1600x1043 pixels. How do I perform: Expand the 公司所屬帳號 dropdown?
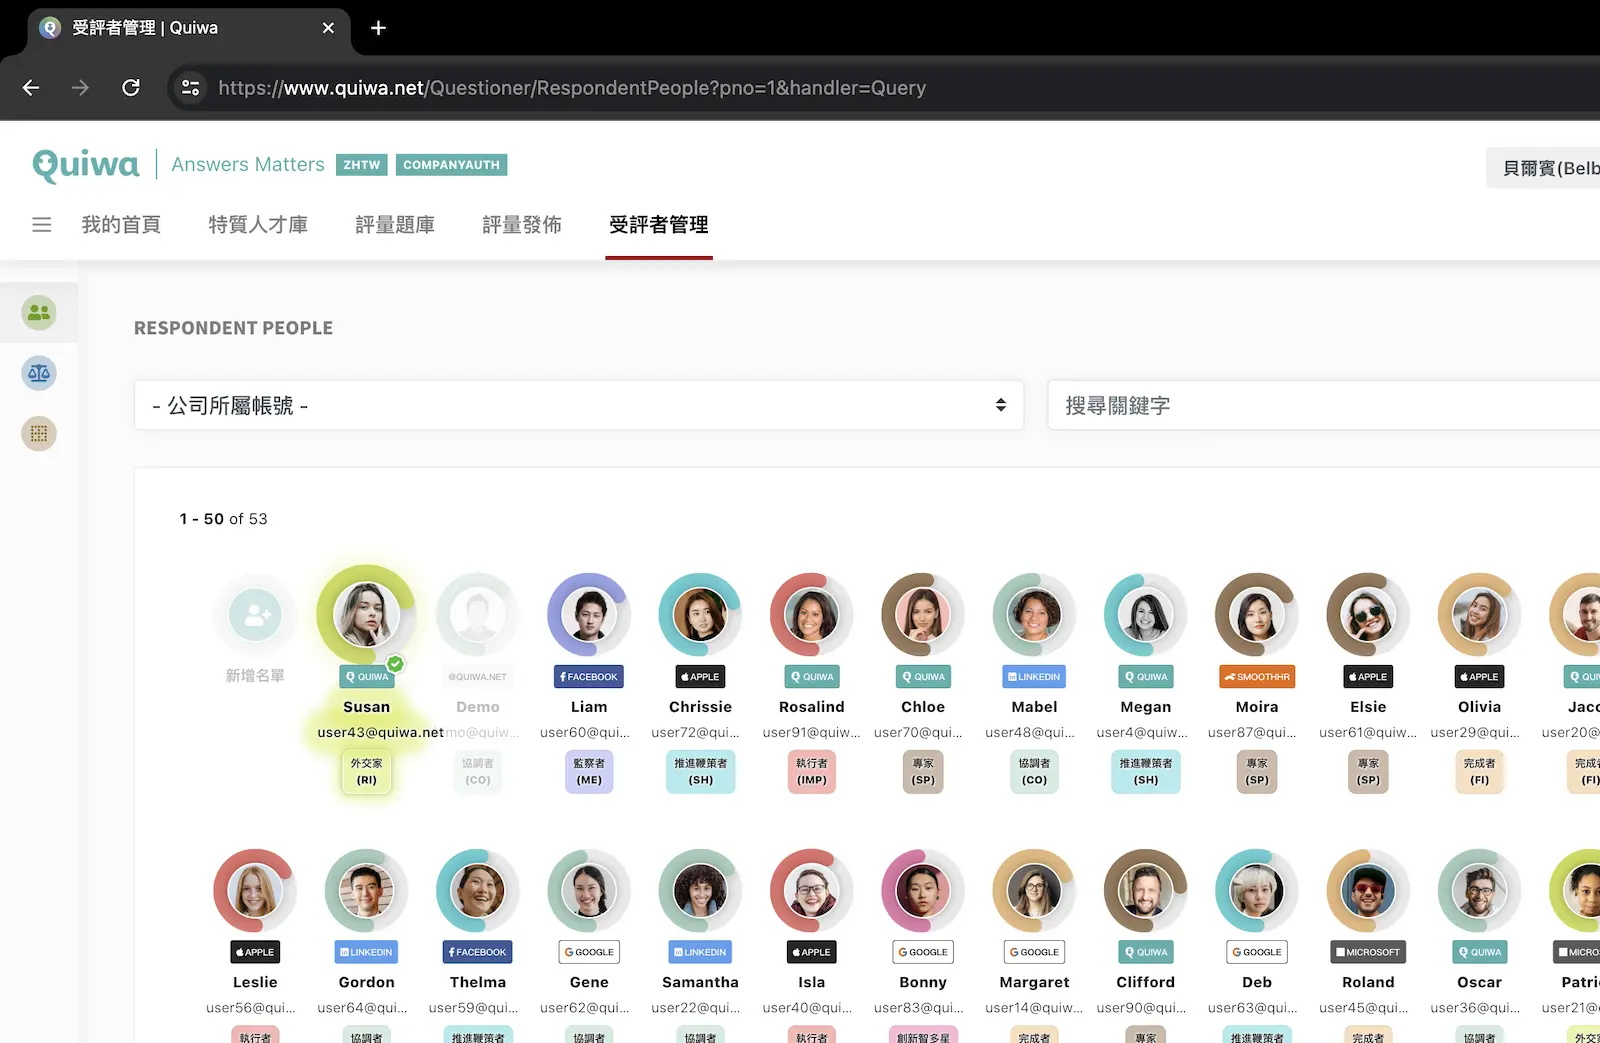579,405
